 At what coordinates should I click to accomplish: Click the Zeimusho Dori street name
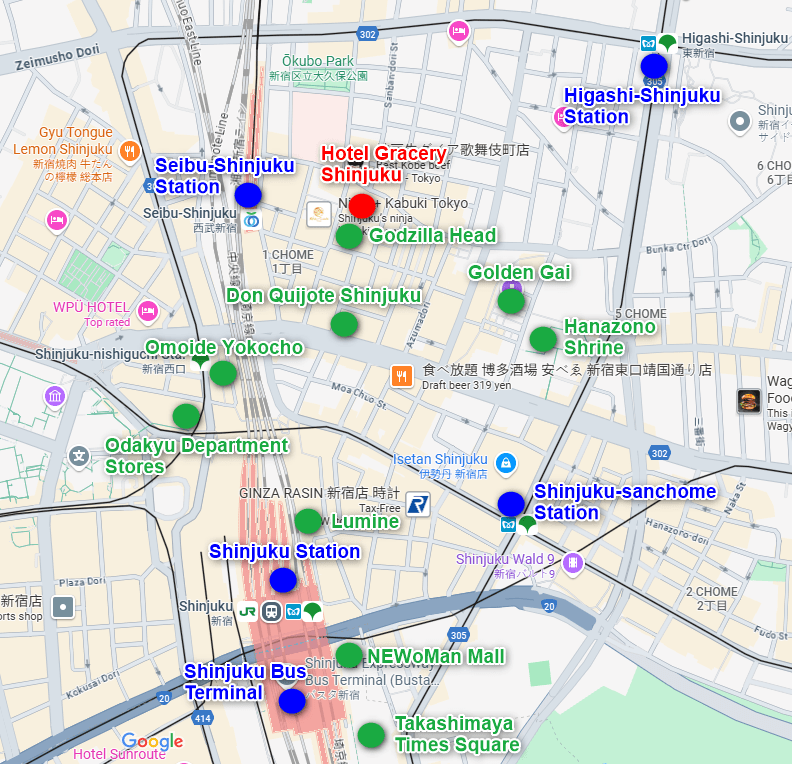(x=57, y=58)
